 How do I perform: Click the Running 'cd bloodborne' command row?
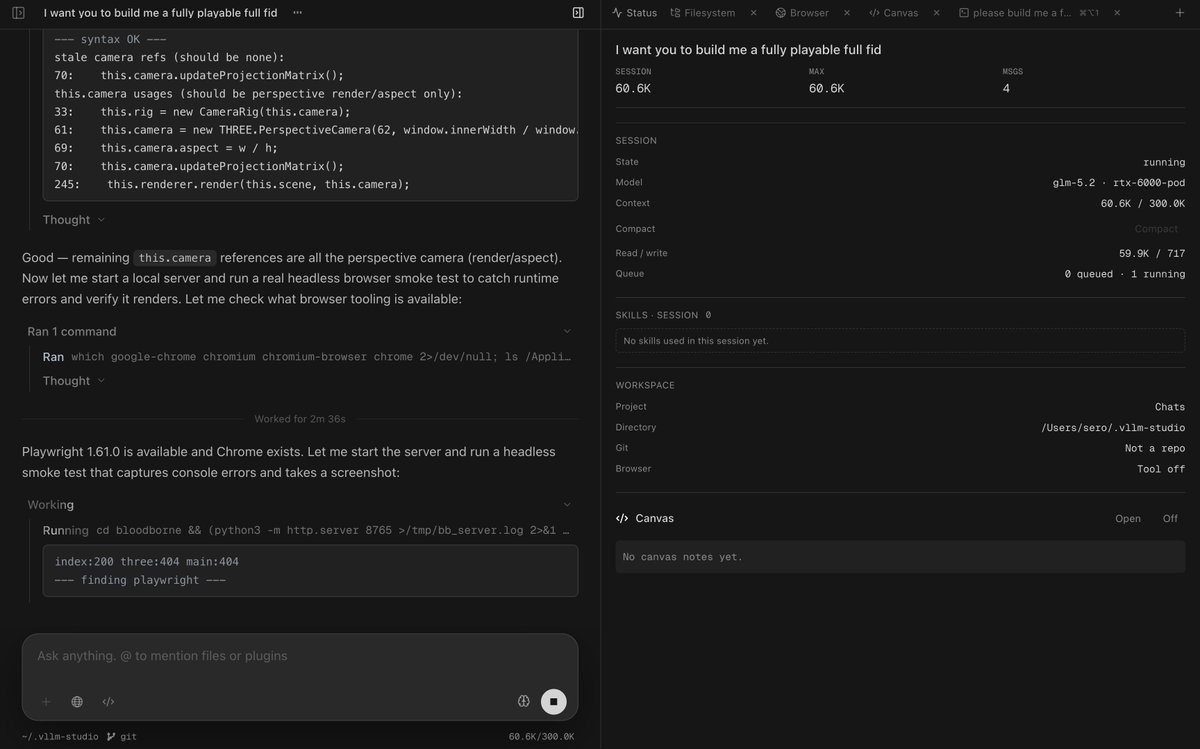coord(308,530)
